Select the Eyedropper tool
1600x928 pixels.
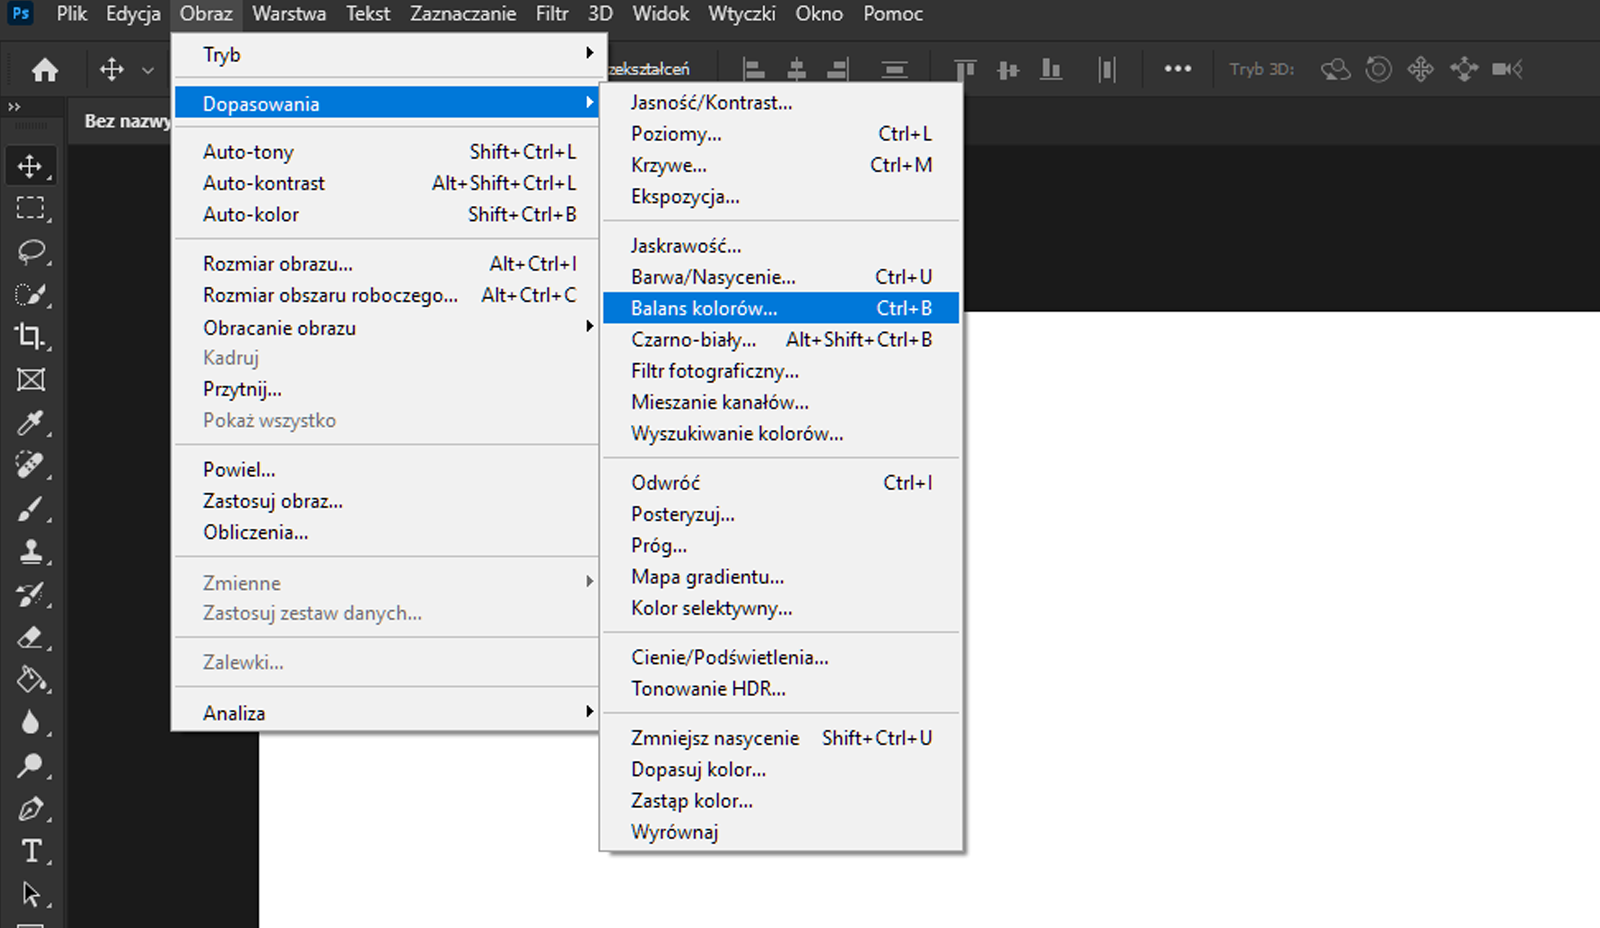[30, 423]
